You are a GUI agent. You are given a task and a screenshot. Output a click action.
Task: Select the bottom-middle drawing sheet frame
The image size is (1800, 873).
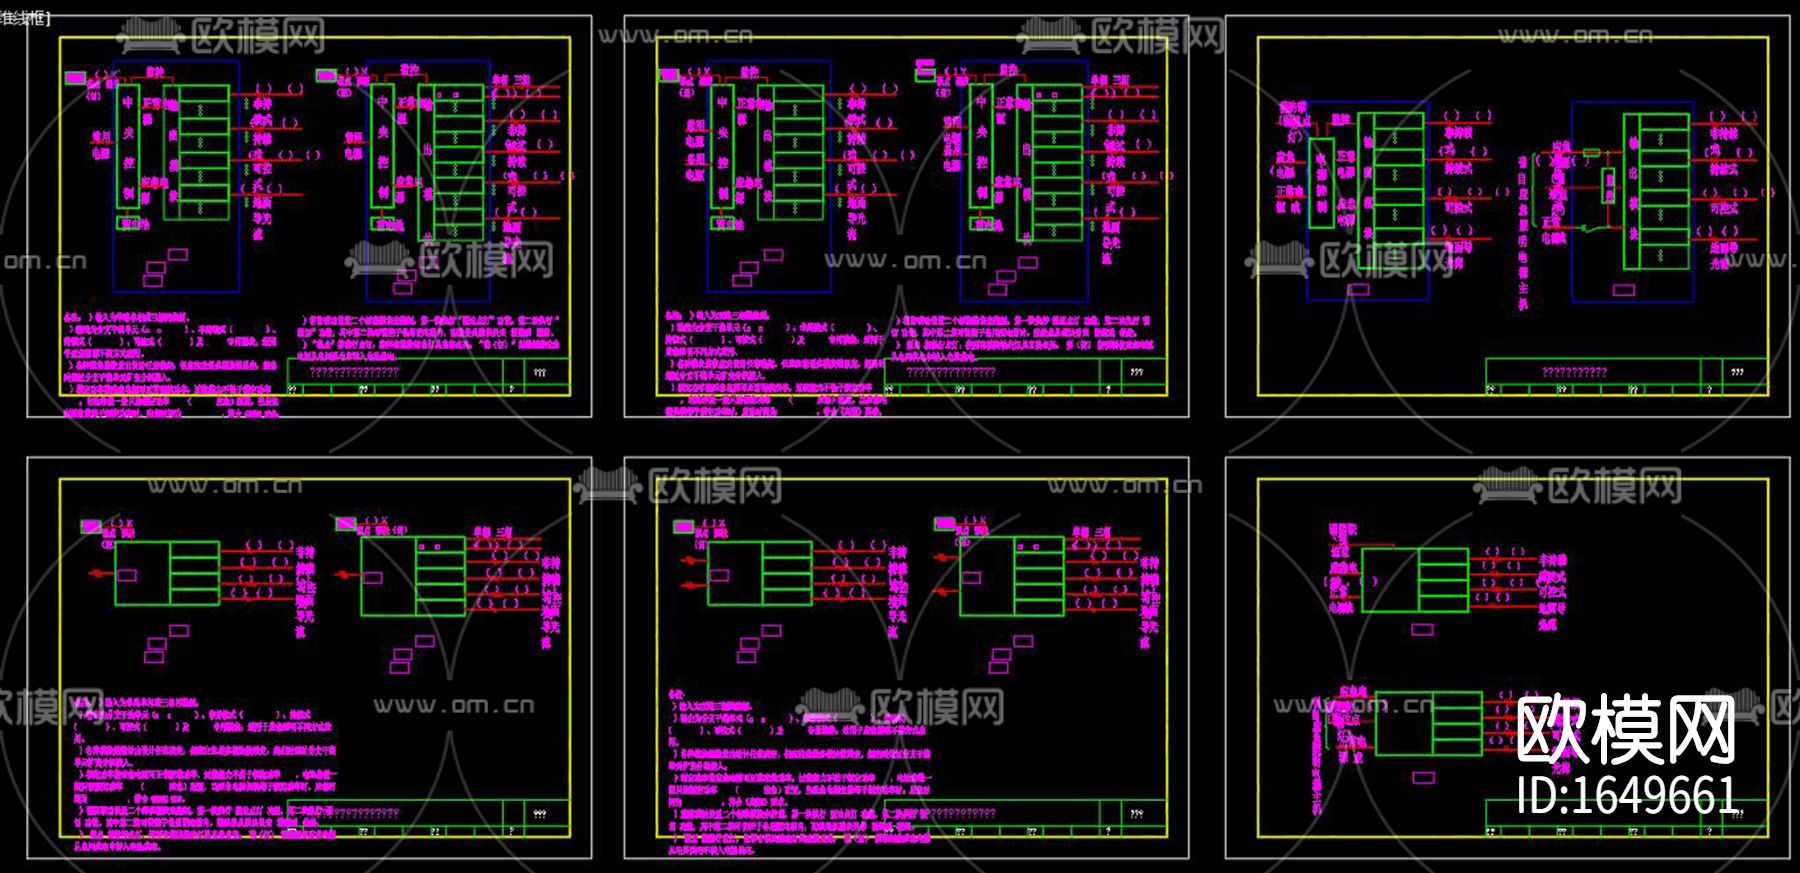point(906,658)
